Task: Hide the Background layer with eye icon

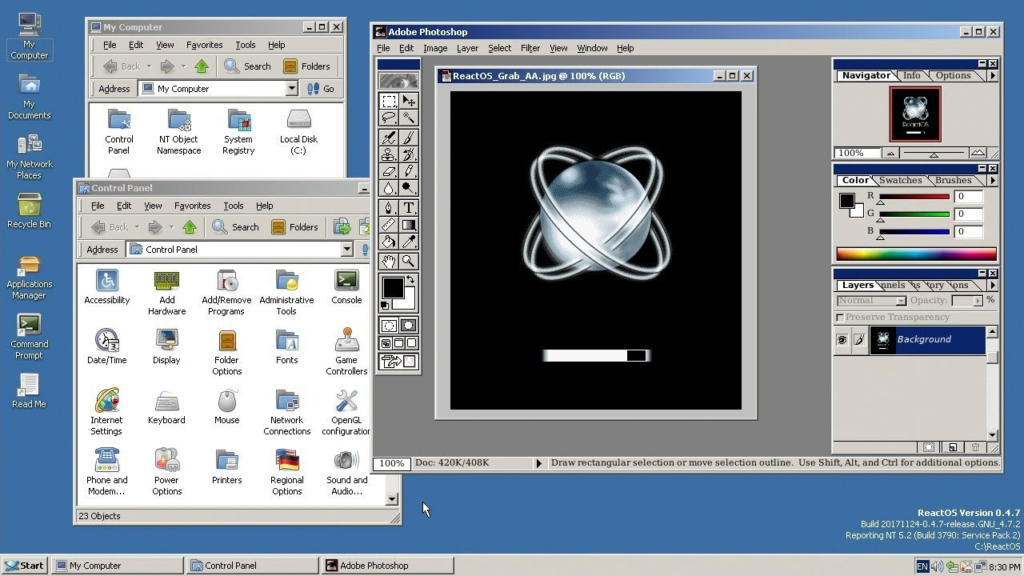Action: click(x=842, y=340)
